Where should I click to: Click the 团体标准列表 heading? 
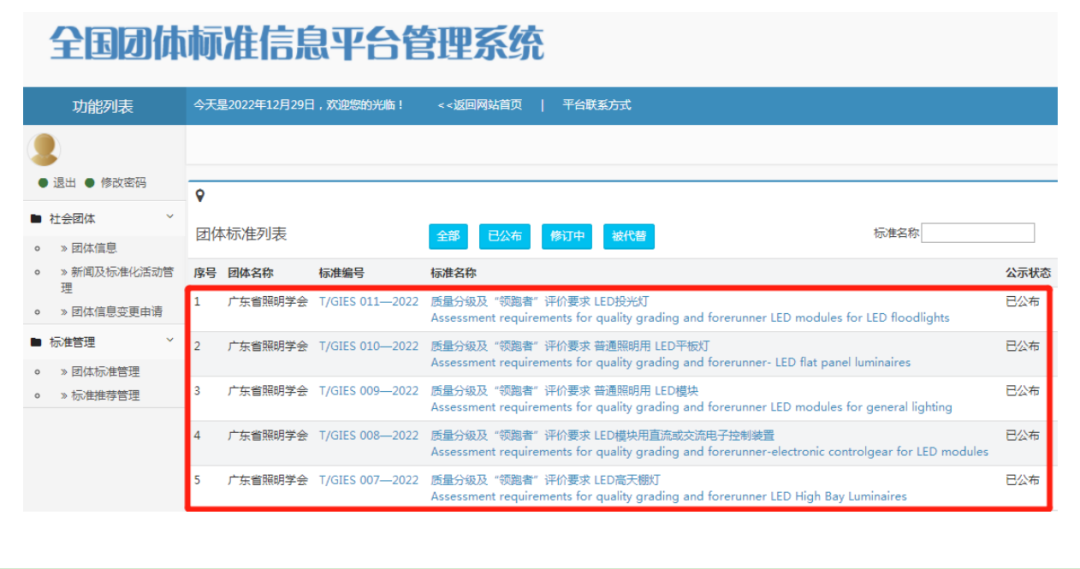click(x=241, y=234)
